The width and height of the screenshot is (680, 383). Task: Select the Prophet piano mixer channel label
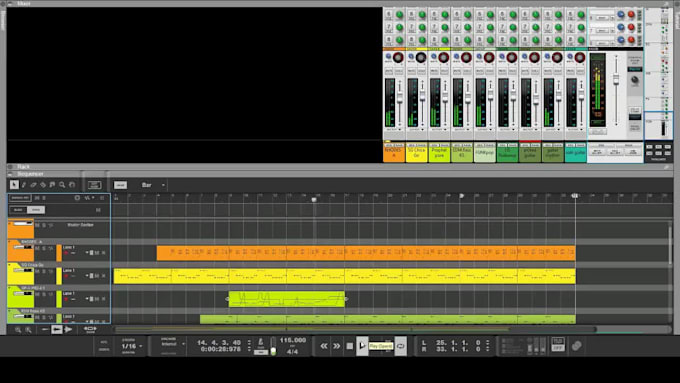439,153
